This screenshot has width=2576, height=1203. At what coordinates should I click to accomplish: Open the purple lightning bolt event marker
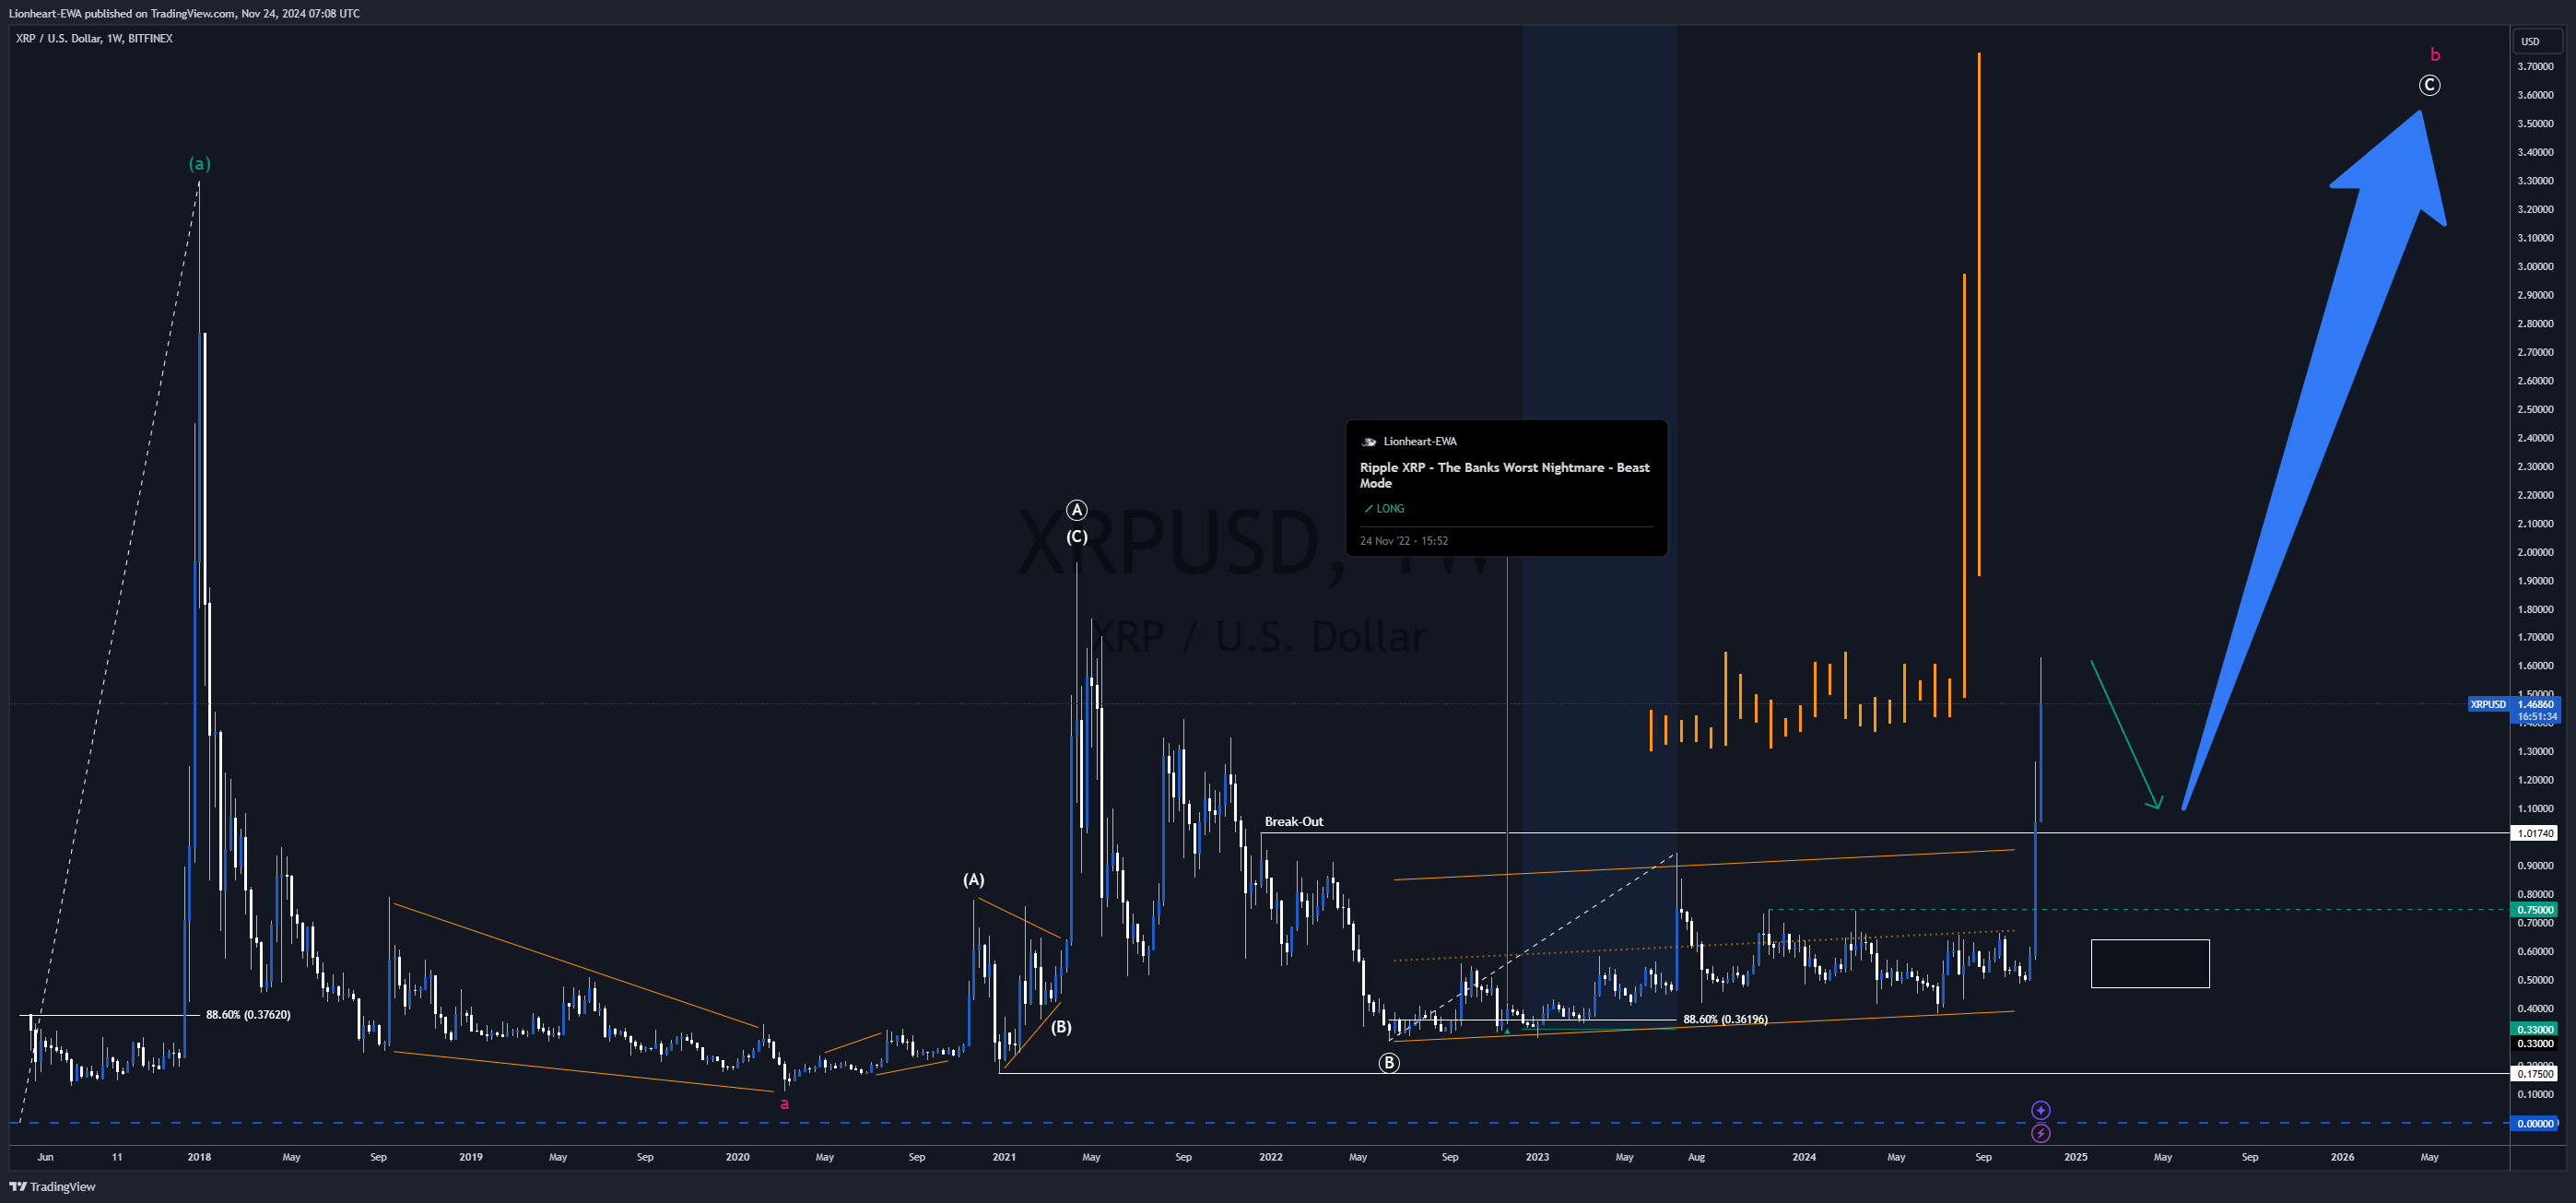2041,1133
